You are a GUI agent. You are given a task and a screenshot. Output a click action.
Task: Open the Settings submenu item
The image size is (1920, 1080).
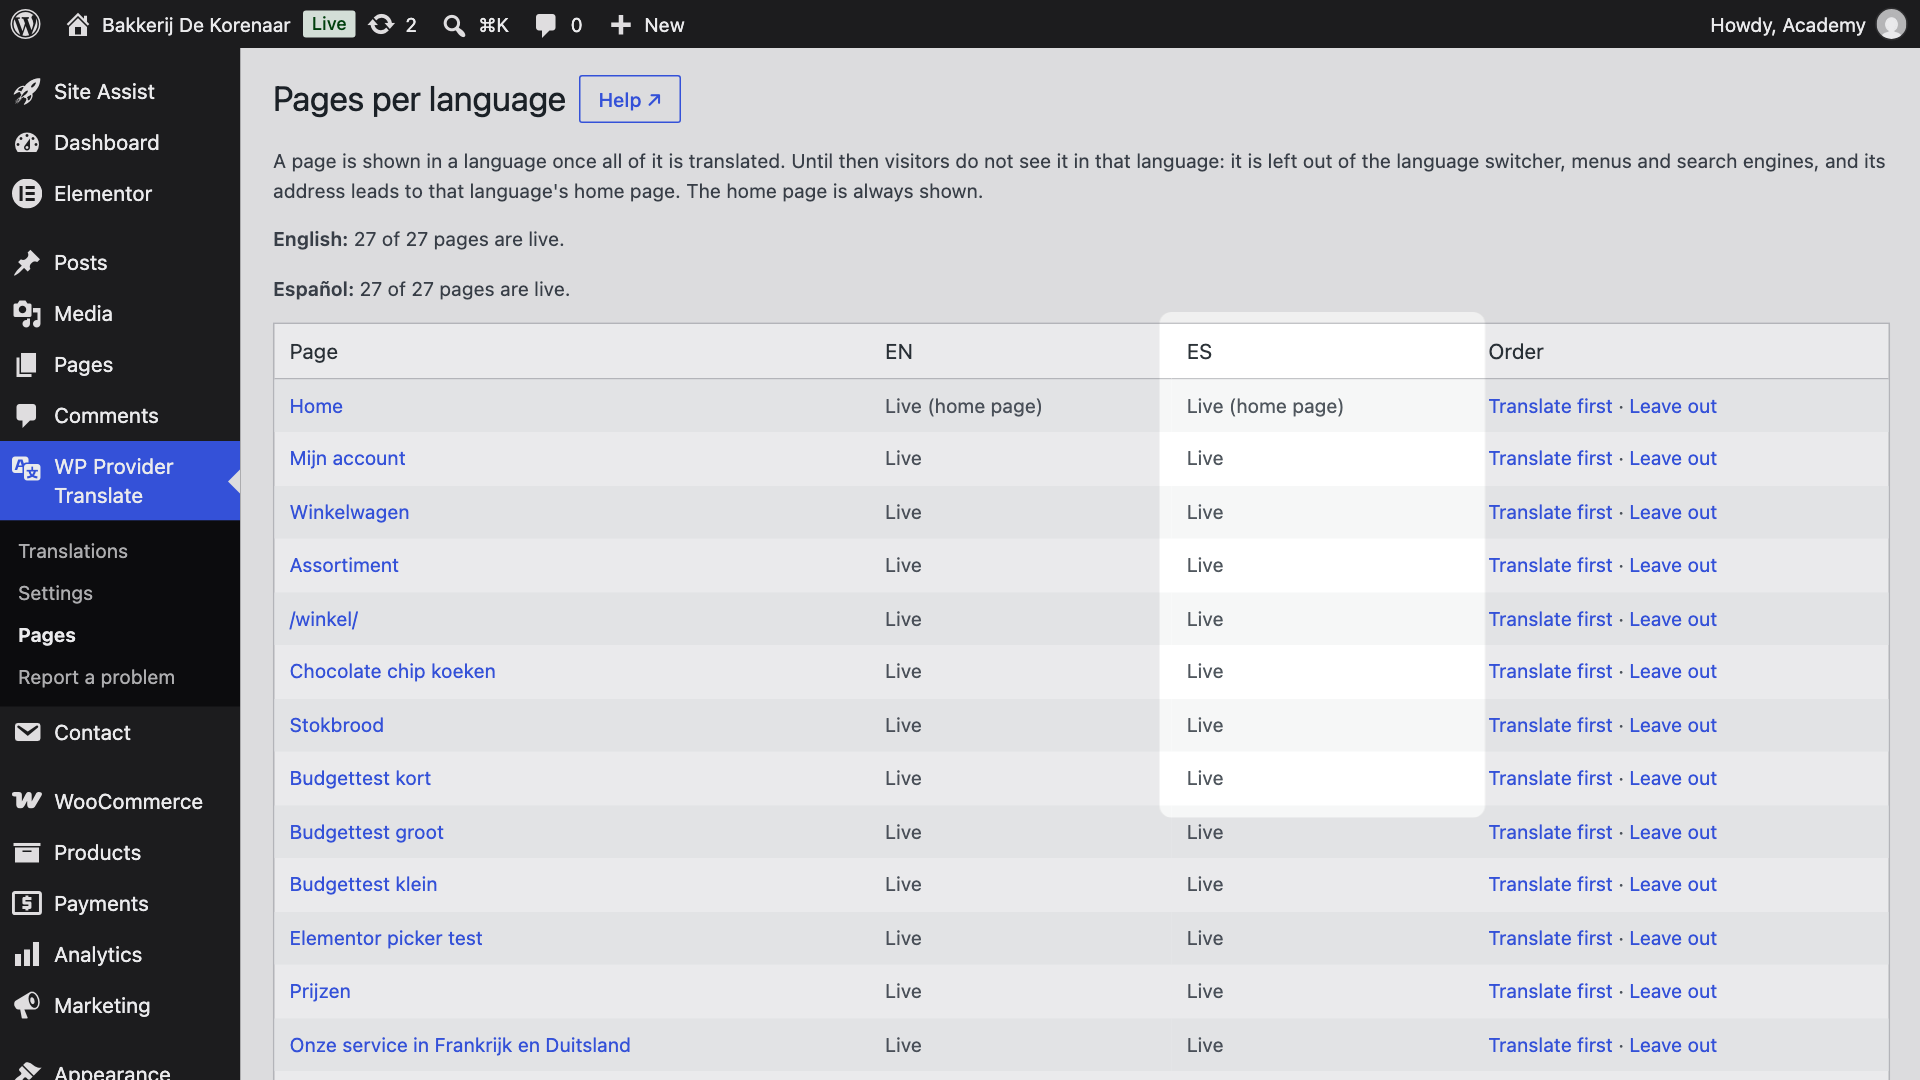pos(55,593)
